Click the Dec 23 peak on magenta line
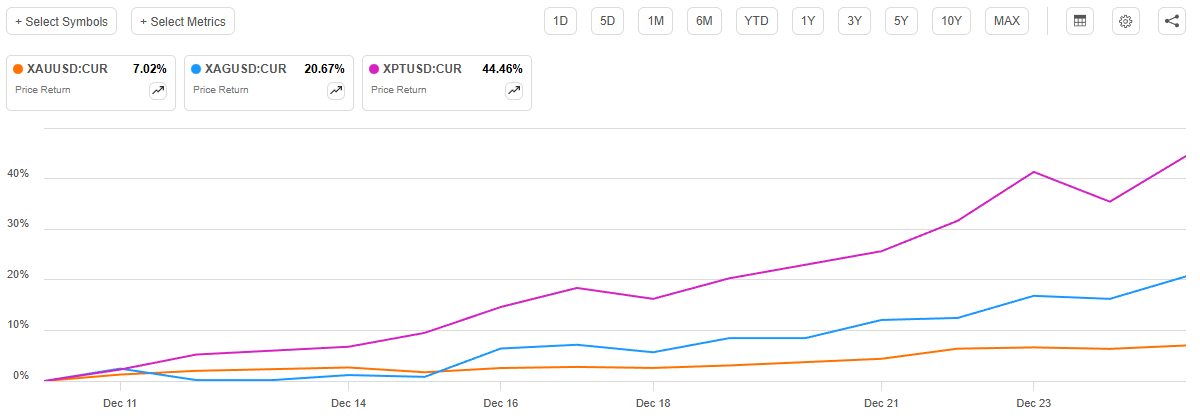Viewport: 1200px width, 420px height. click(x=1032, y=172)
